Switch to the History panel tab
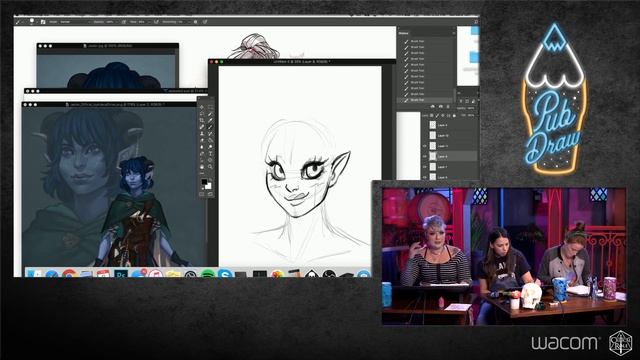Image resolution: width=640 pixels, height=360 pixels. 403,33
